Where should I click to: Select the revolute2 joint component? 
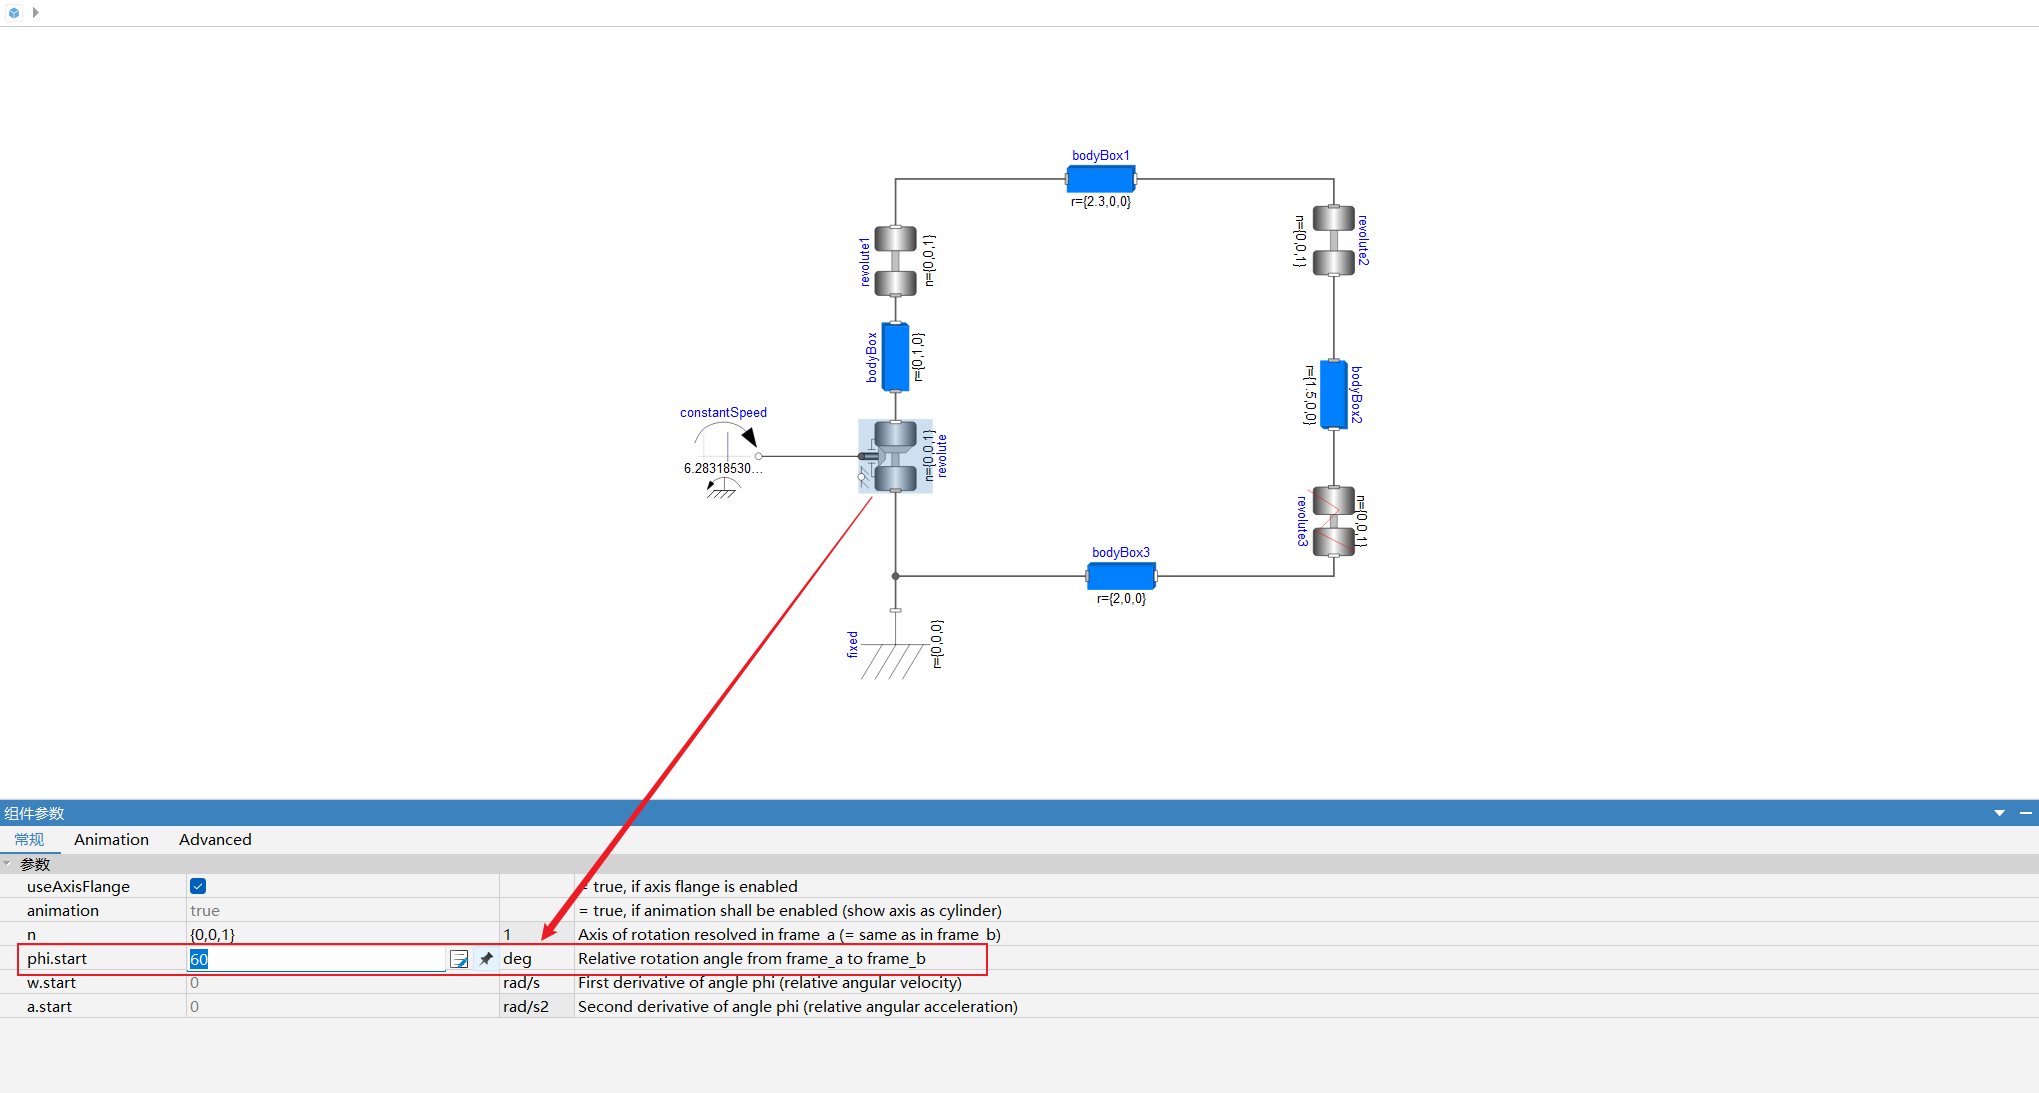[1333, 240]
